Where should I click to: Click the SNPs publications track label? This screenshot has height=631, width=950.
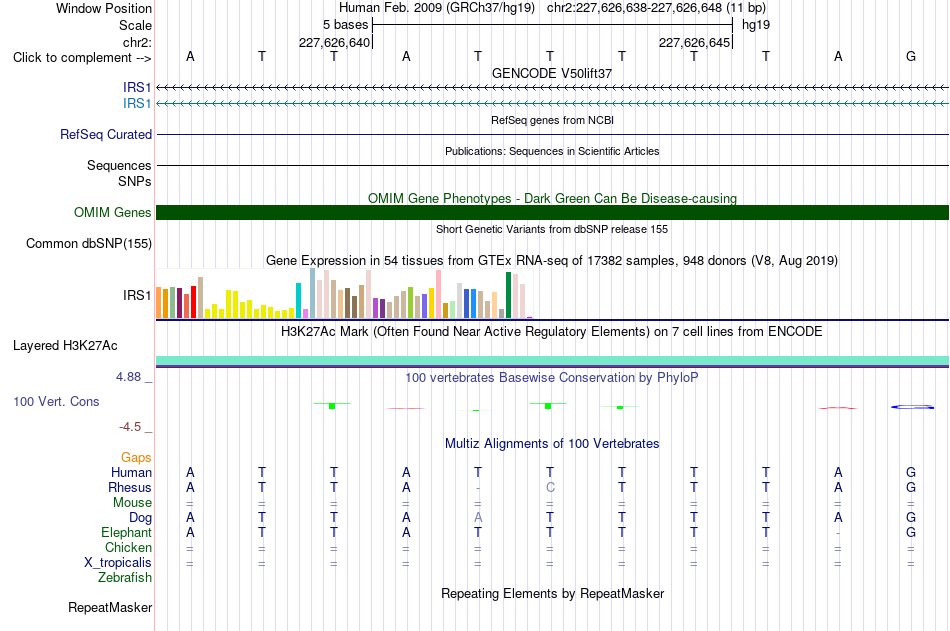[x=135, y=181]
